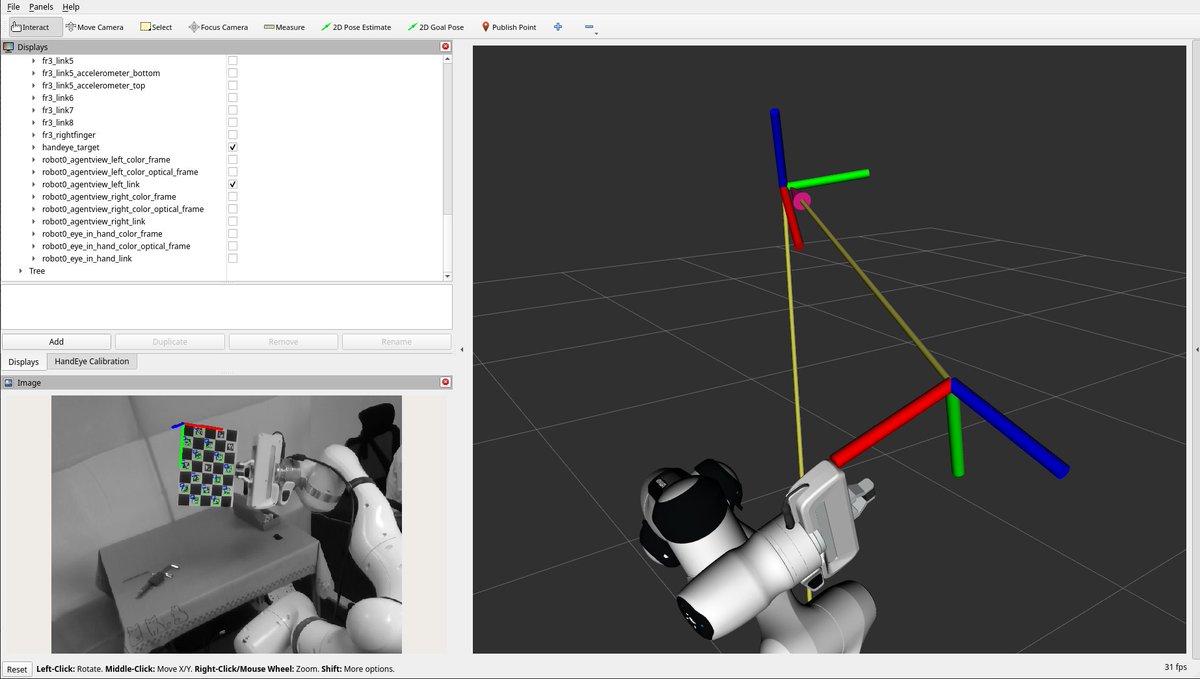This screenshot has width=1200, height=679.
Task: Enable robot0_eye_in_hand_link checkbox
Action: 233,258
